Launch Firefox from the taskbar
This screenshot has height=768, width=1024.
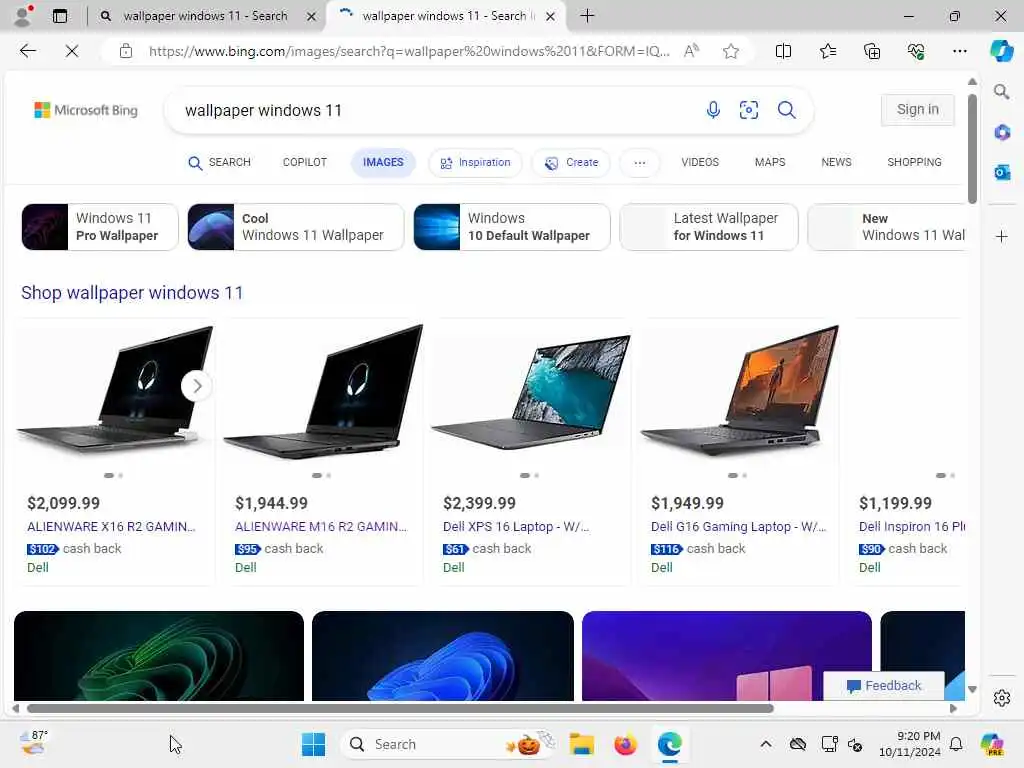pyautogui.click(x=625, y=744)
